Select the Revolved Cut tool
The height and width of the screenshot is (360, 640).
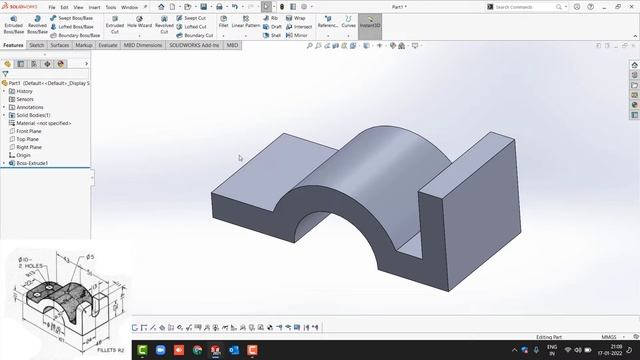coord(164,25)
